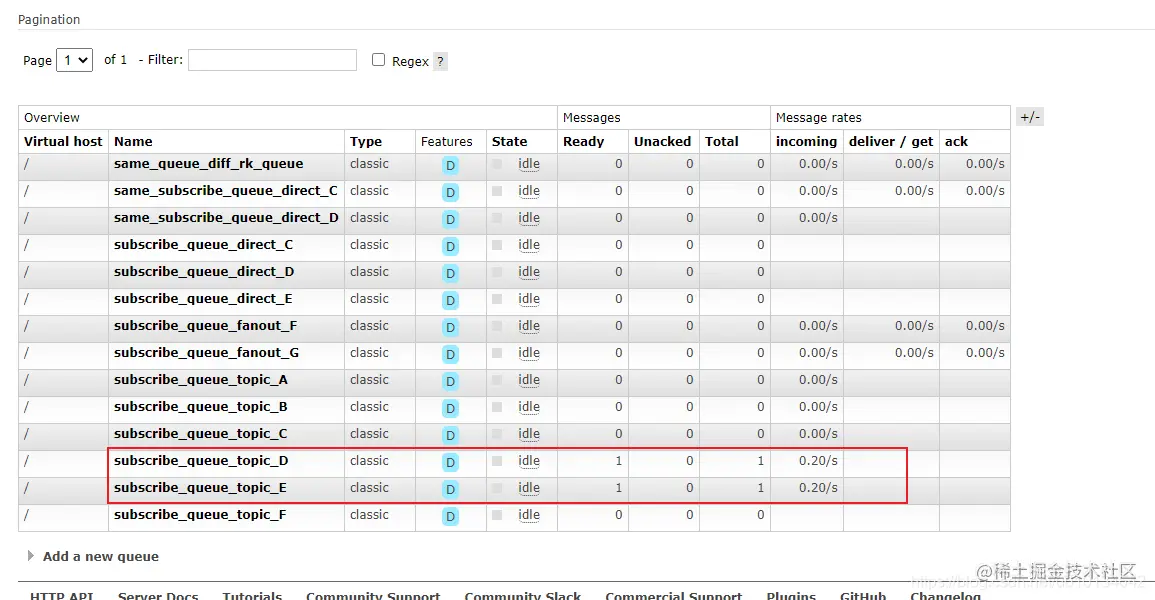The width and height of the screenshot is (1155, 600).
Task: Sort queues by State column header
Action: tap(509, 141)
